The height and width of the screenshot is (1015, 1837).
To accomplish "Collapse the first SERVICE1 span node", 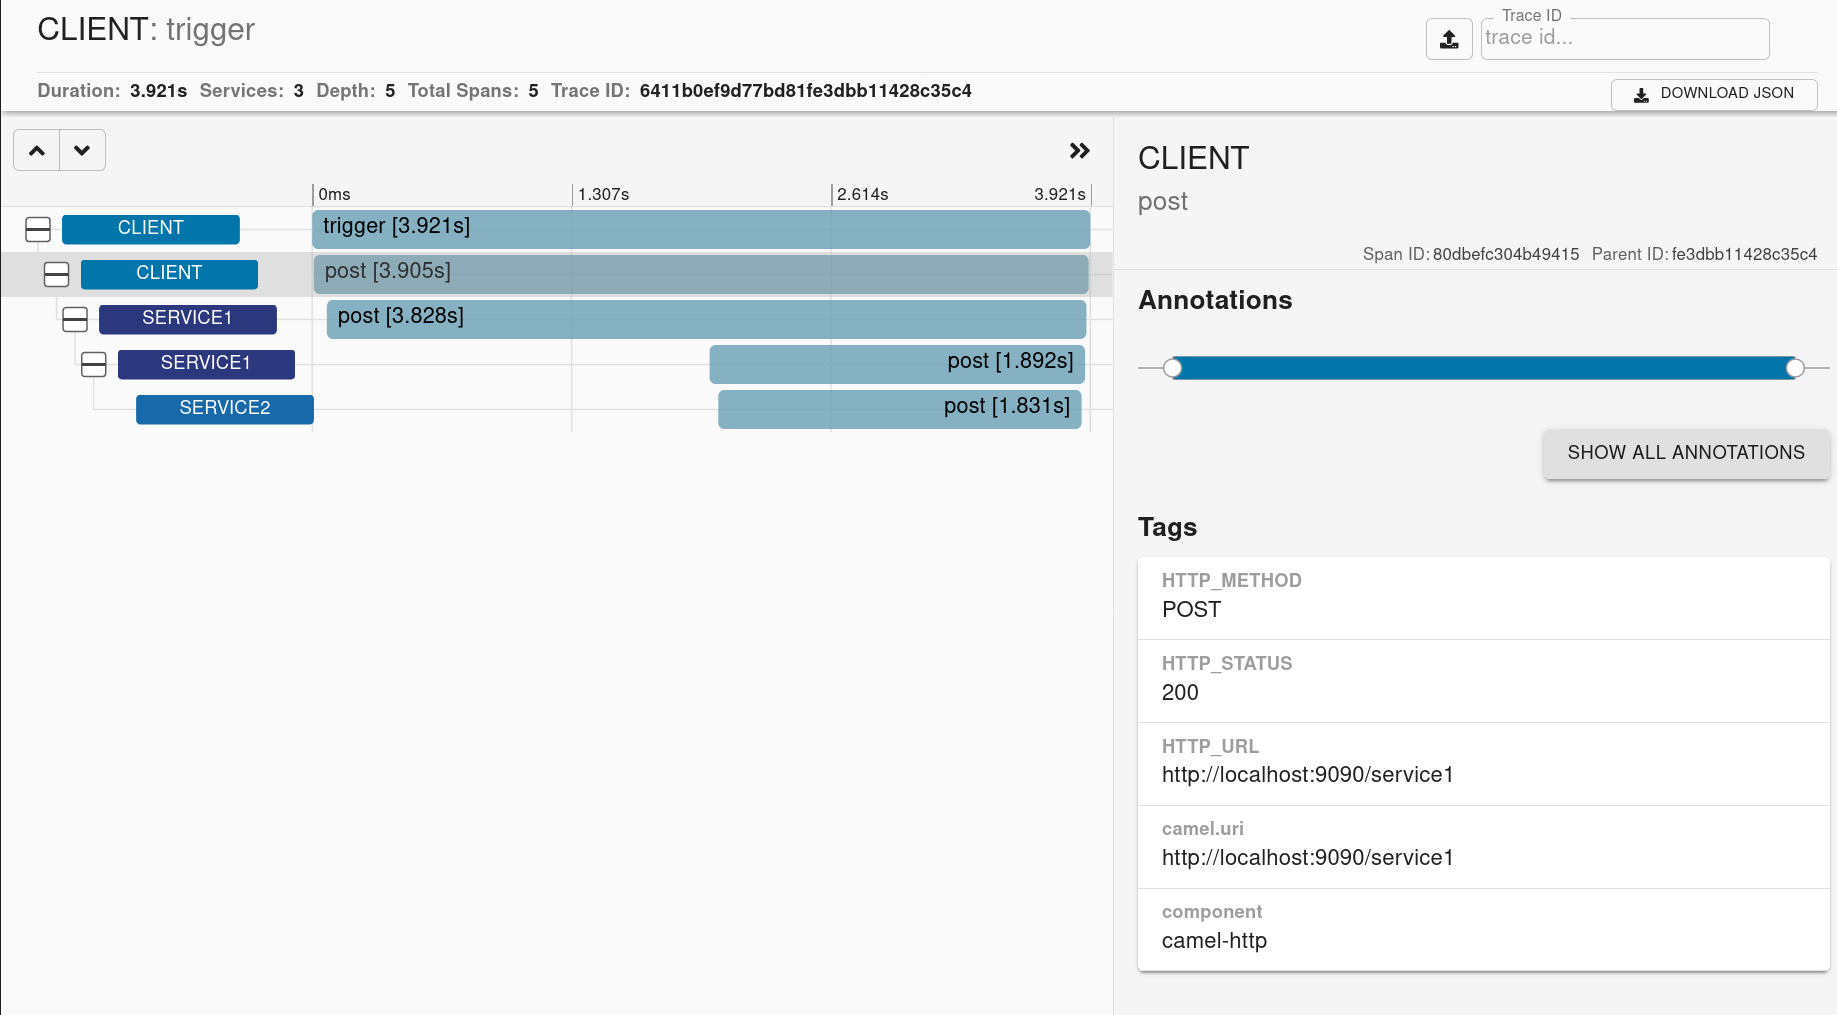I will (75, 319).
